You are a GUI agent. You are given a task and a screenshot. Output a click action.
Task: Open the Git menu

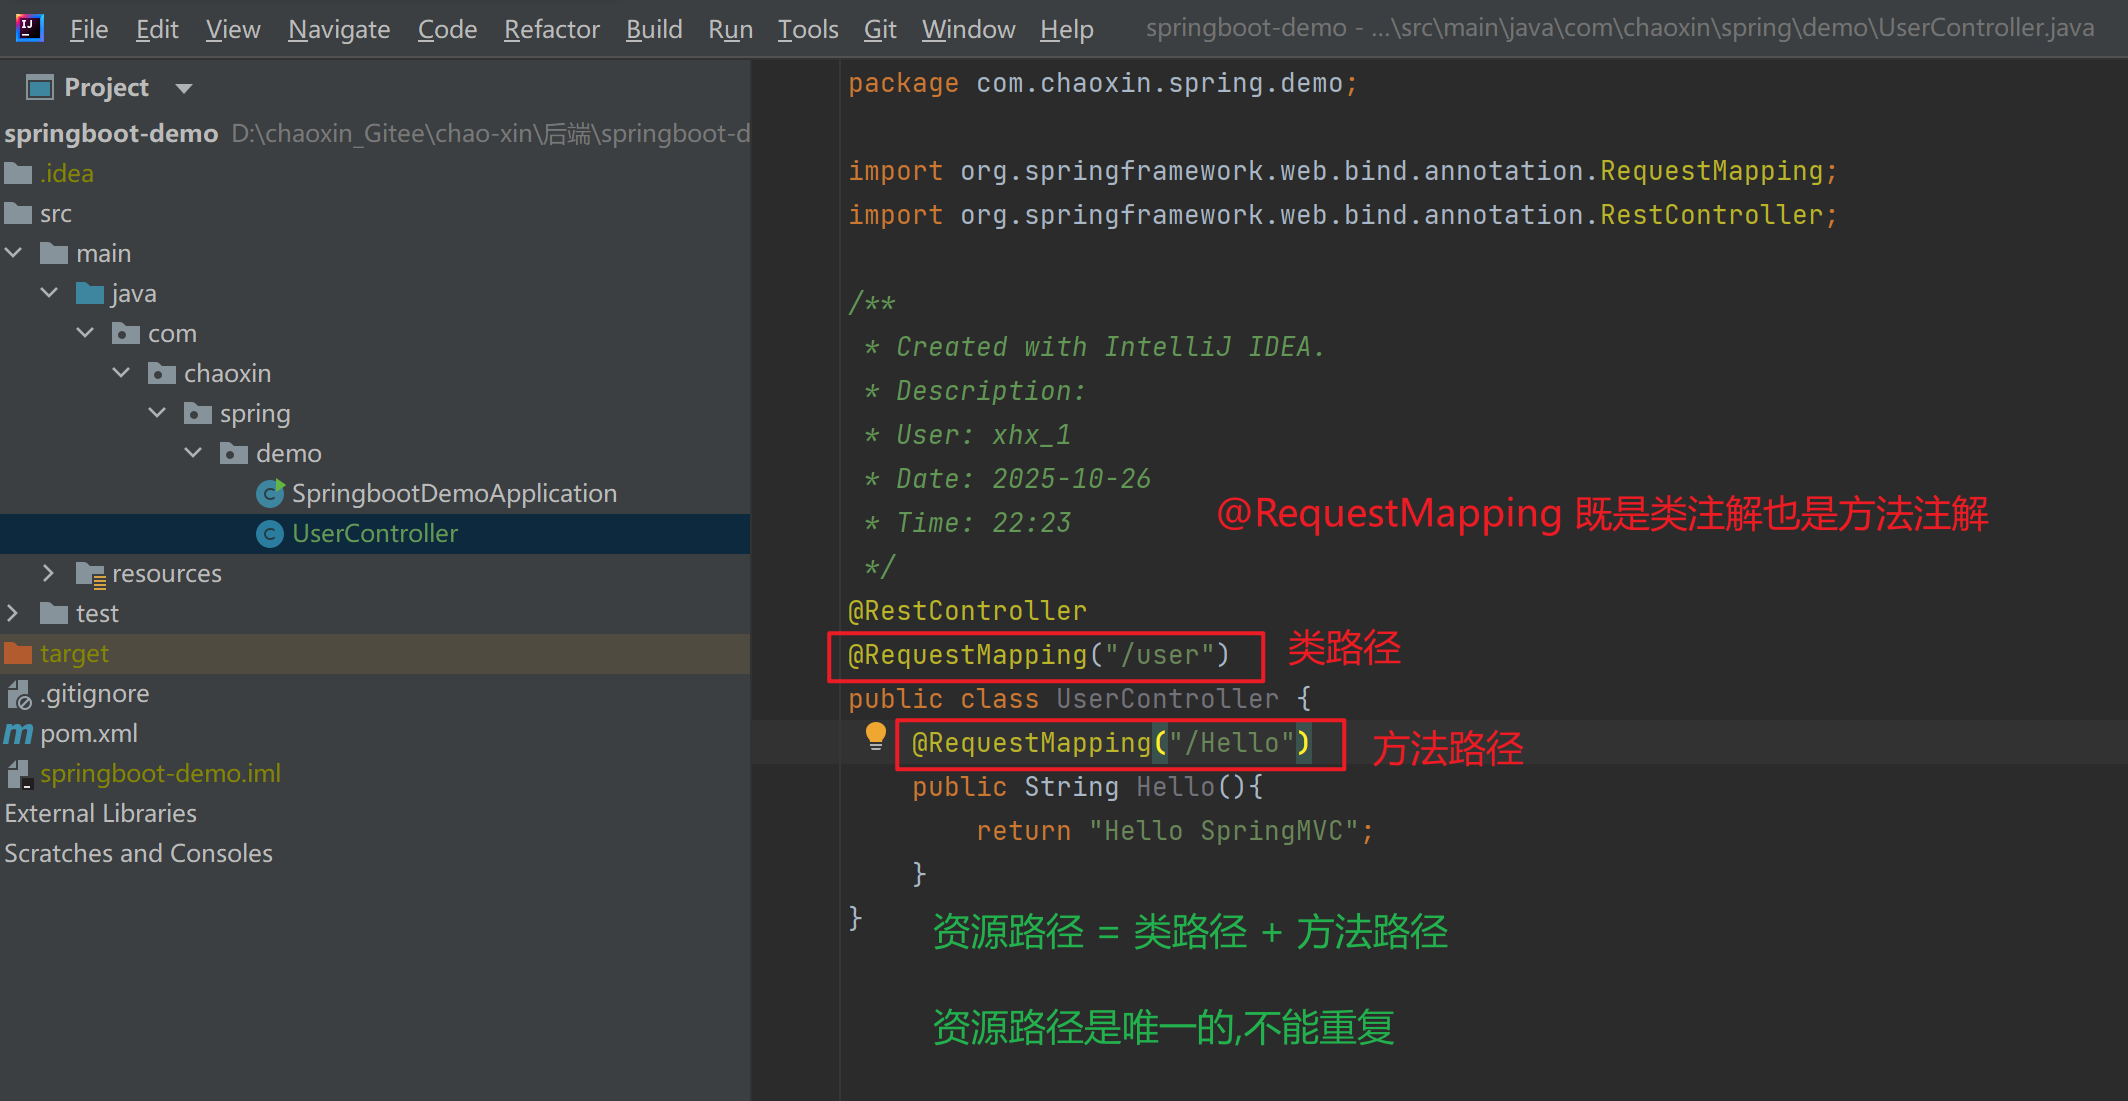point(879,29)
